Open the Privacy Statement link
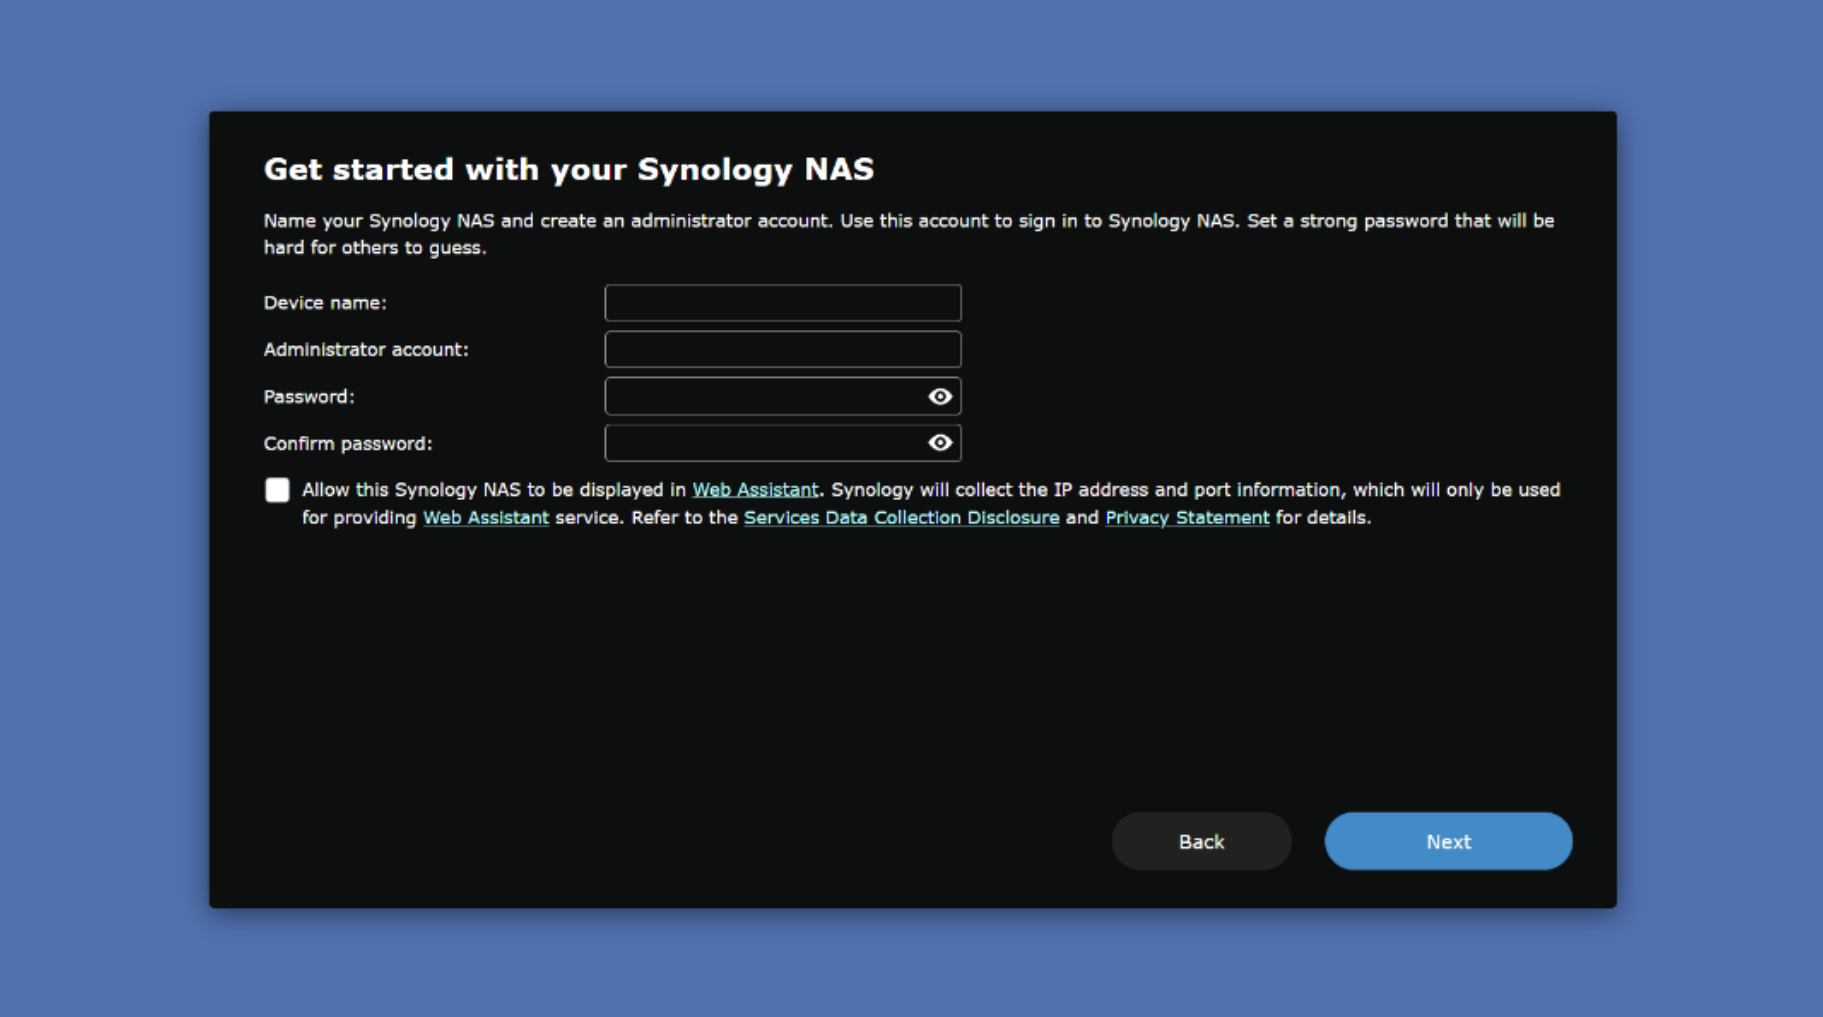 tap(1186, 518)
